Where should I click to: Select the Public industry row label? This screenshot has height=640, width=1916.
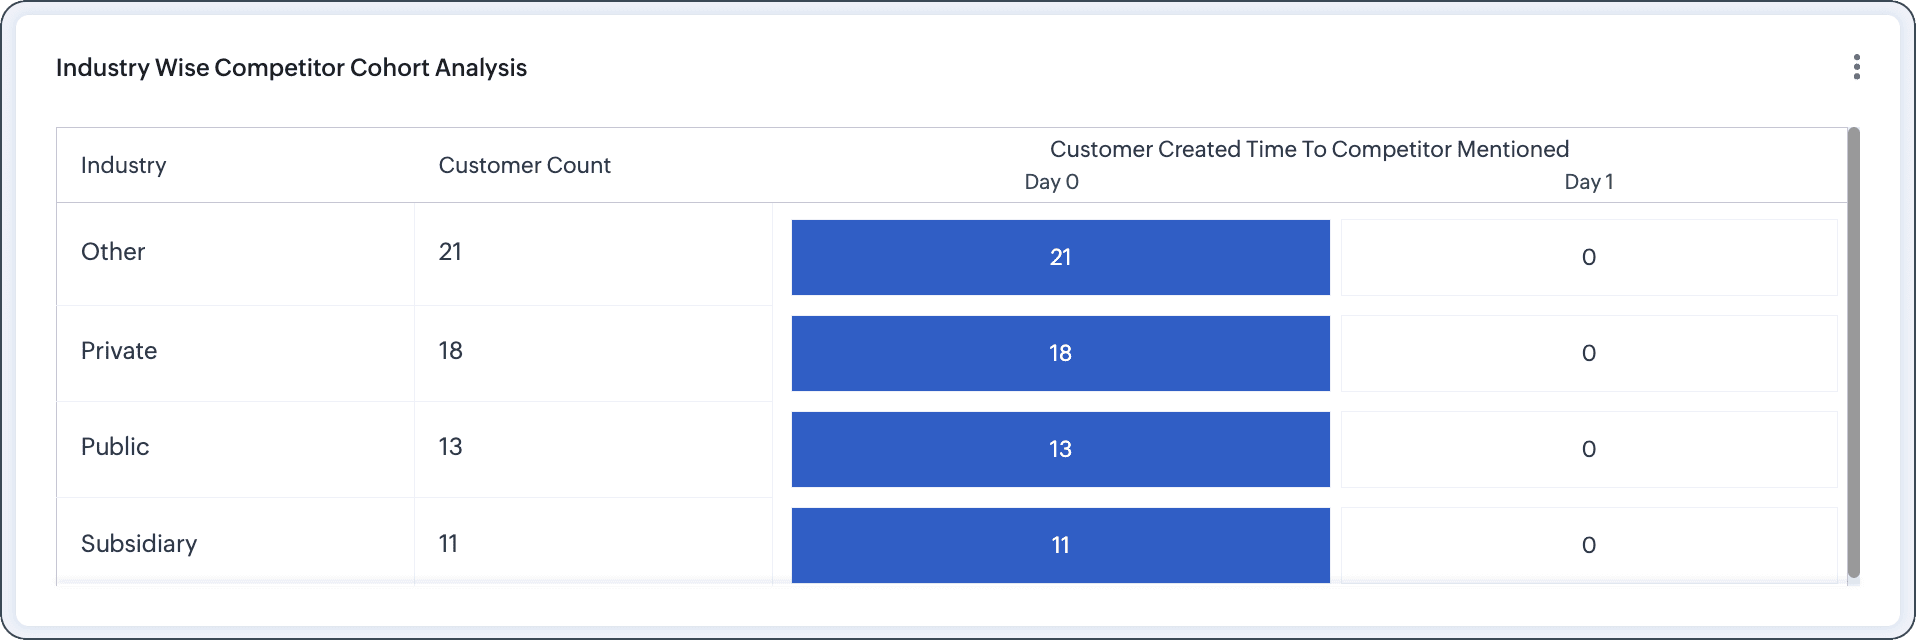pos(115,447)
